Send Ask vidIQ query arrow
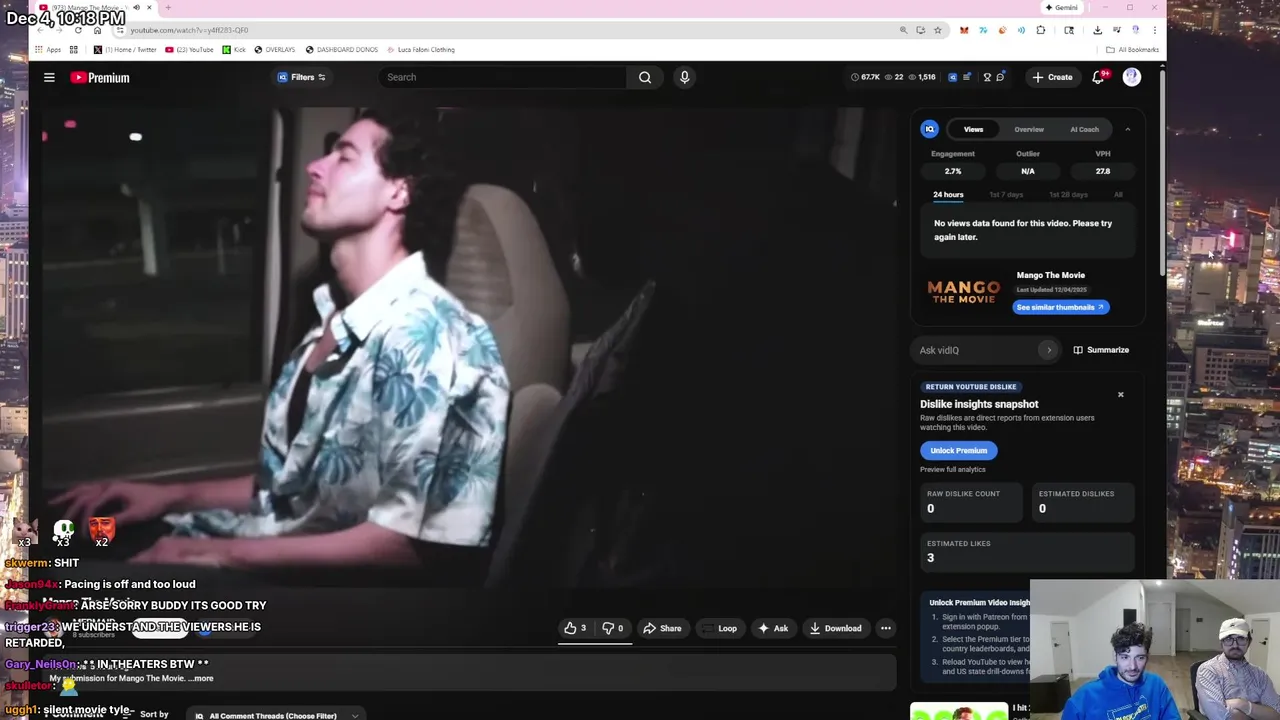Viewport: 1280px width, 720px height. point(1048,350)
